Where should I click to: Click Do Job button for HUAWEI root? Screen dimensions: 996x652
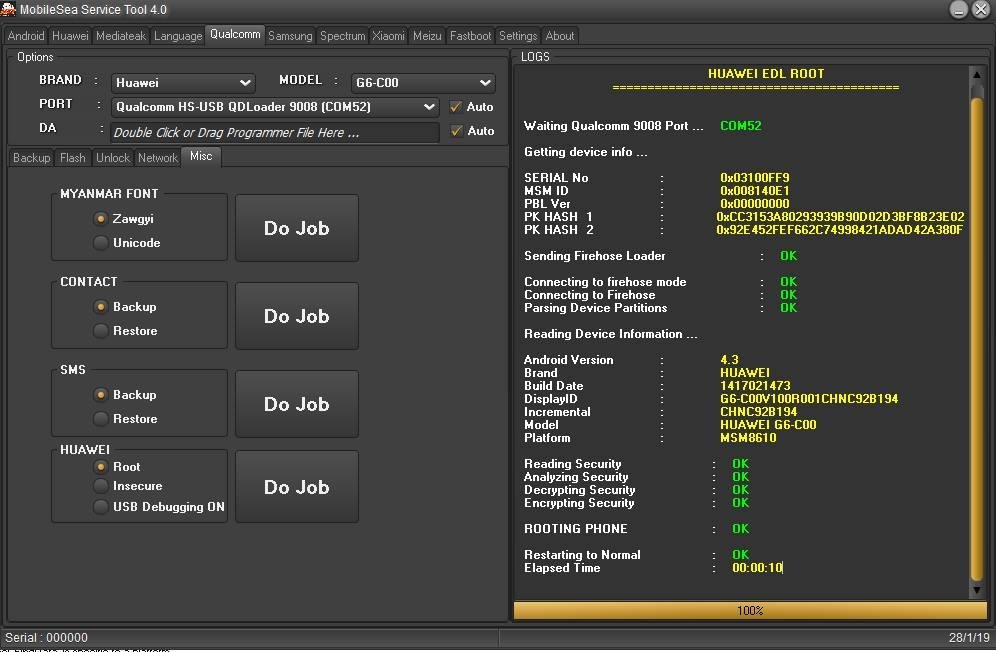tap(296, 487)
